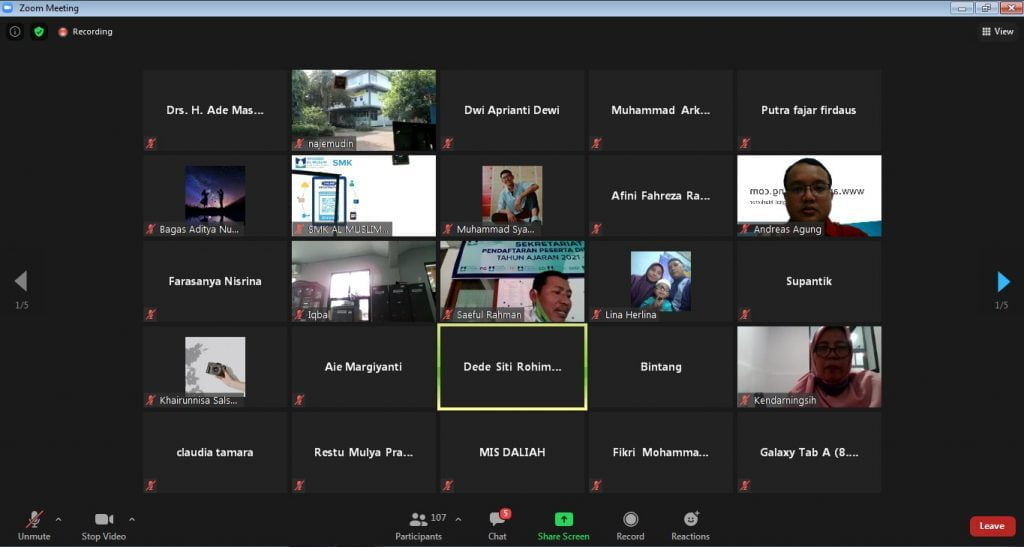Select Muhammad Ark... participant tile

coord(661,110)
